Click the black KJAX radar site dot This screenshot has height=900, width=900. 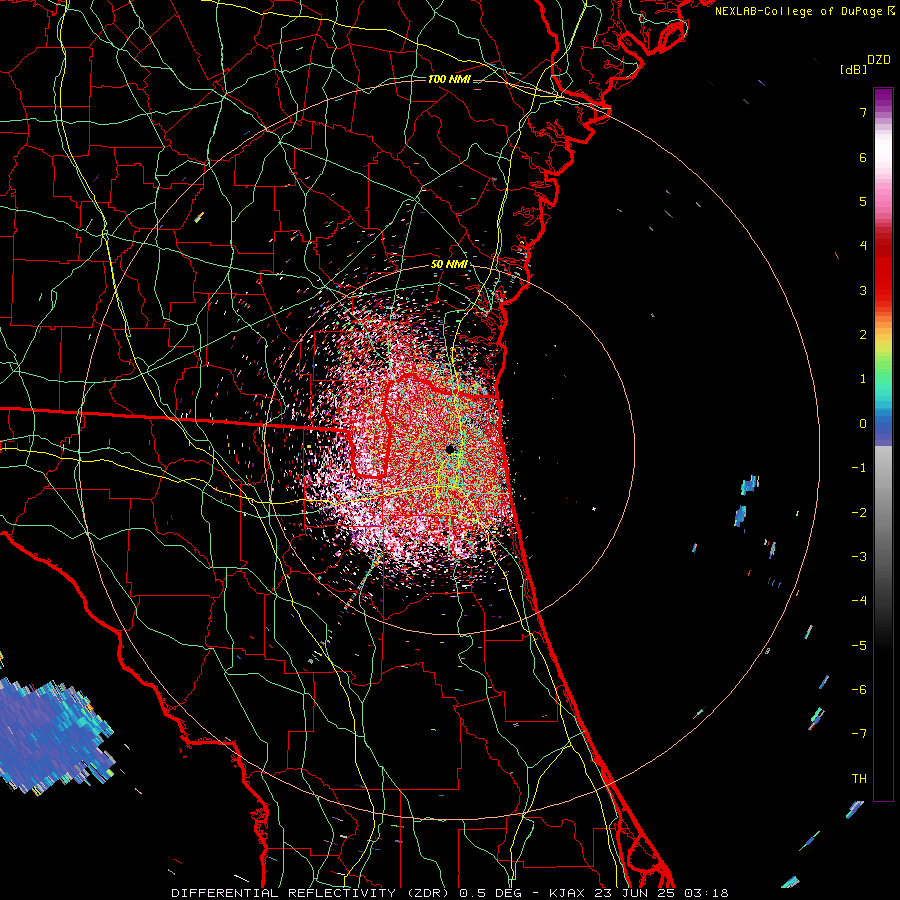coord(451,449)
